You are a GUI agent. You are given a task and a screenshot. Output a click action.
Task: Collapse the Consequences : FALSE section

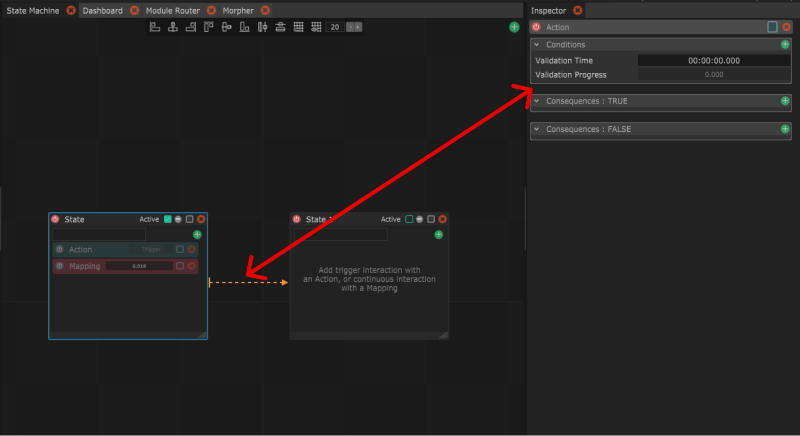click(537, 130)
